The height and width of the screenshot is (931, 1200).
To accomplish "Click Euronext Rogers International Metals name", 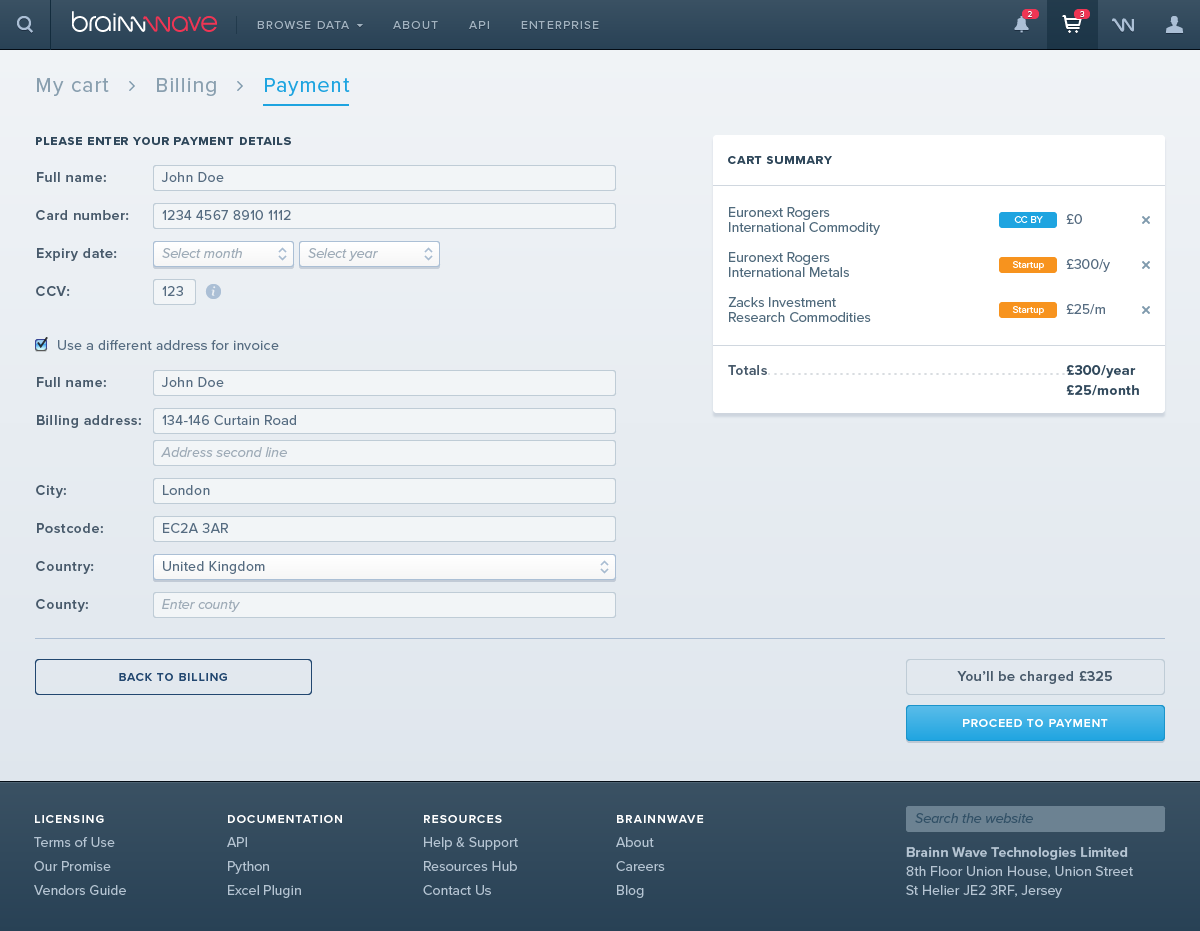I will (x=789, y=265).
